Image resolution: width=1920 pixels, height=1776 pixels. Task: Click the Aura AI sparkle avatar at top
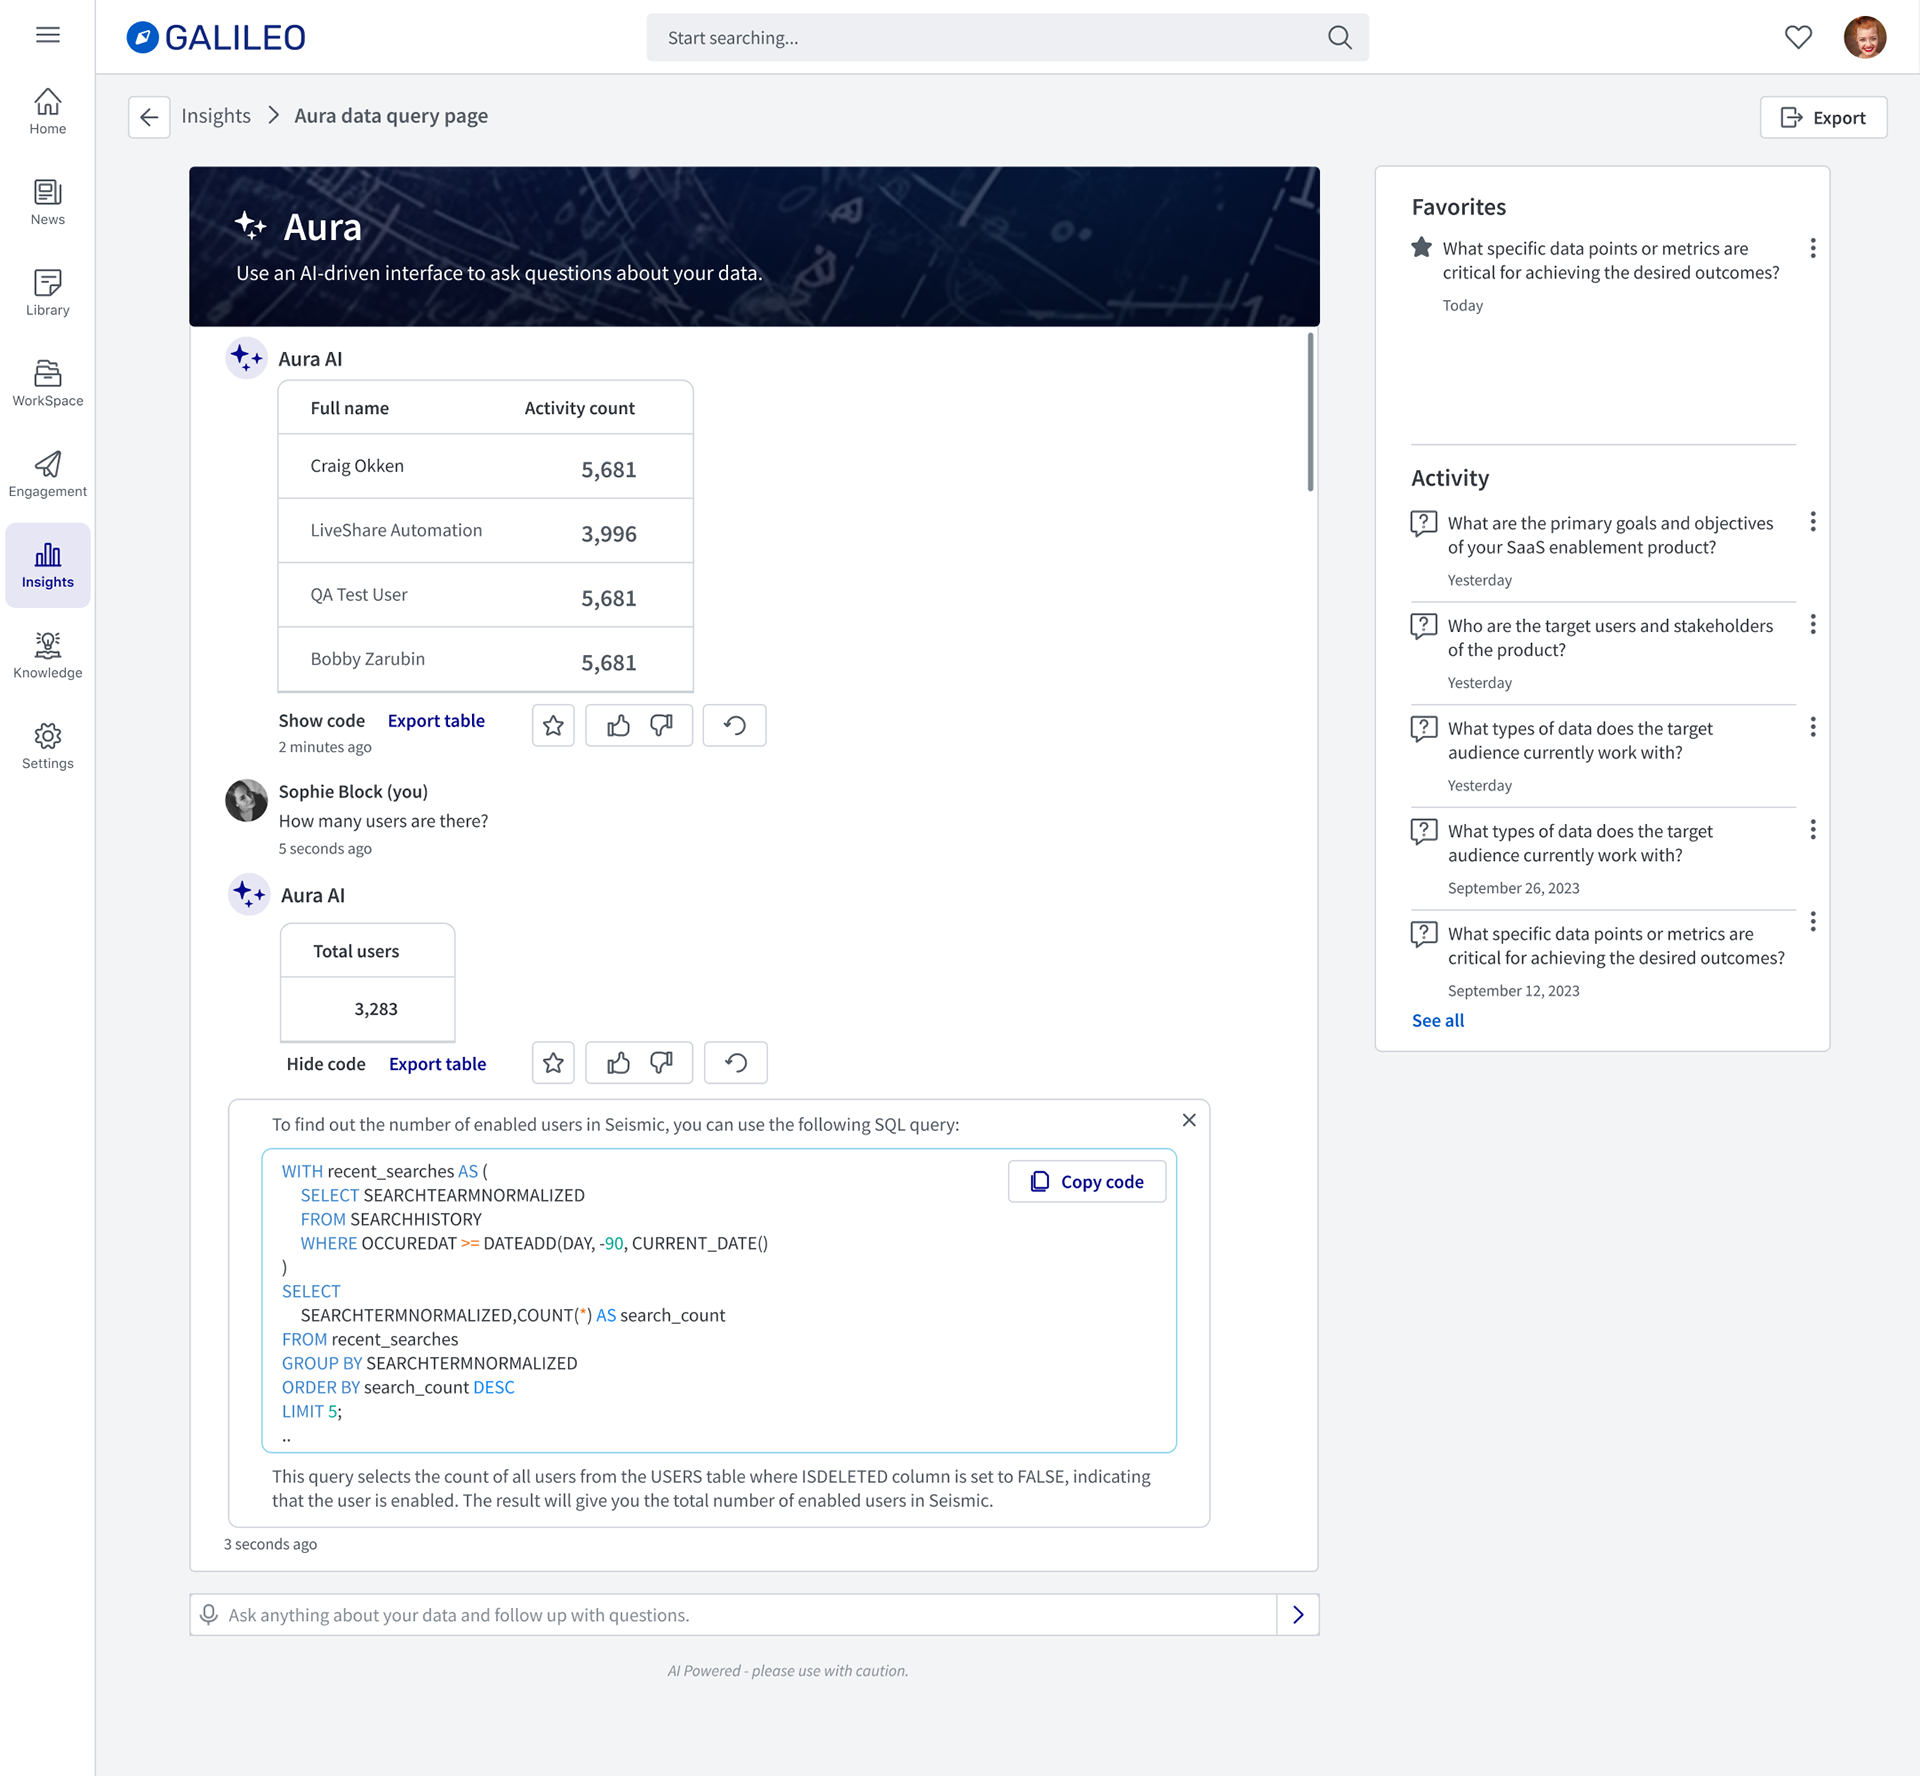tap(246, 358)
